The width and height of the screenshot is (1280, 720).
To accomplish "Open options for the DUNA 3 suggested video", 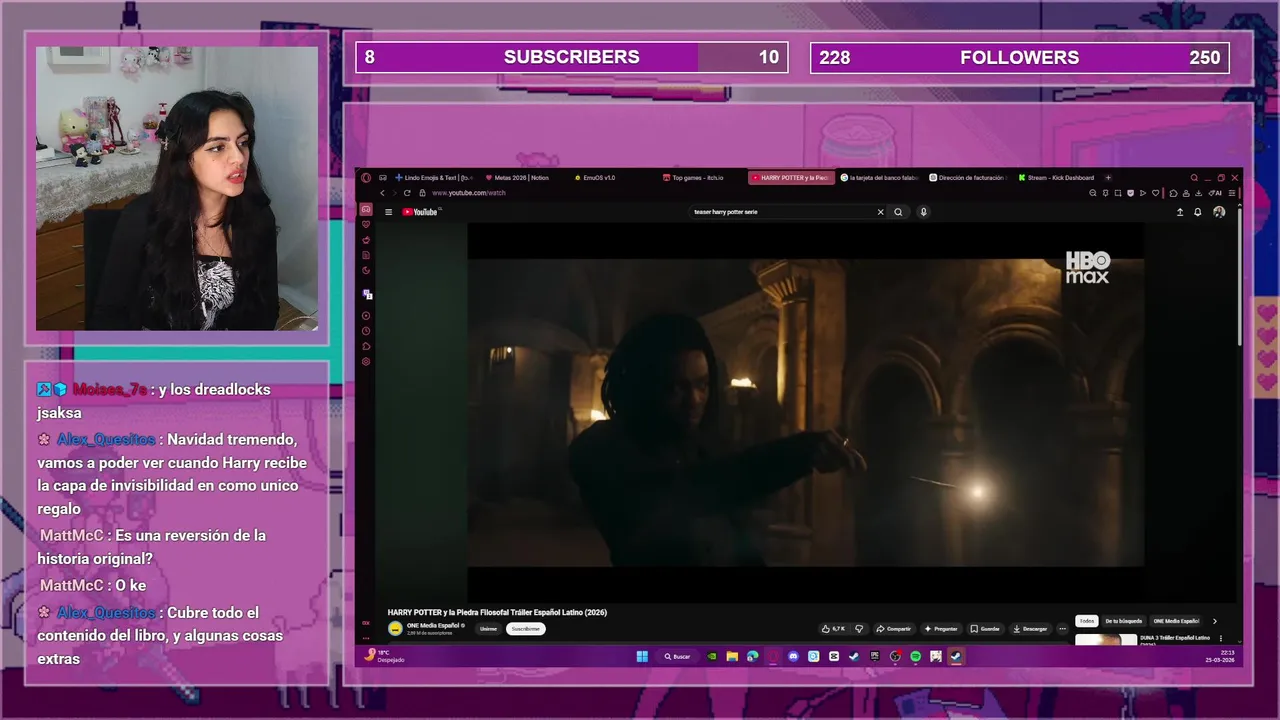I will tap(1220, 638).
